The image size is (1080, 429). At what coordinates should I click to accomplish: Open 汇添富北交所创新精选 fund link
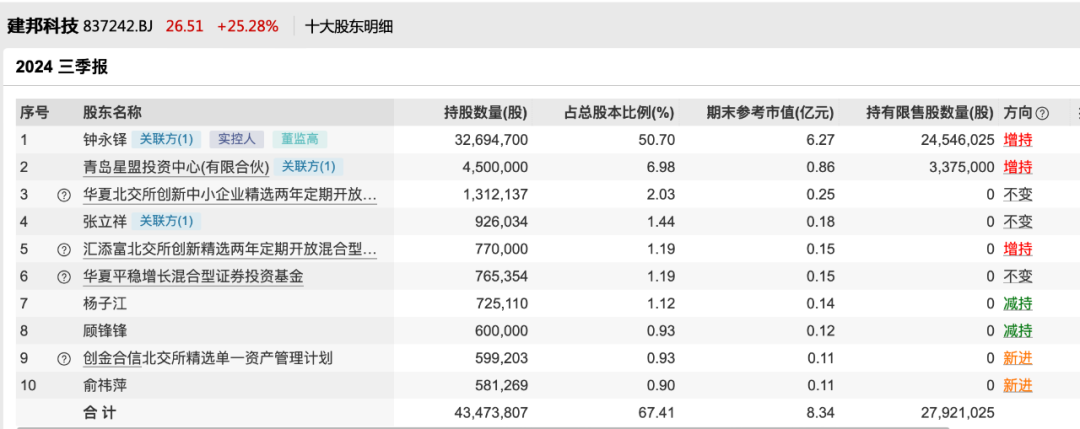(230, 249)
